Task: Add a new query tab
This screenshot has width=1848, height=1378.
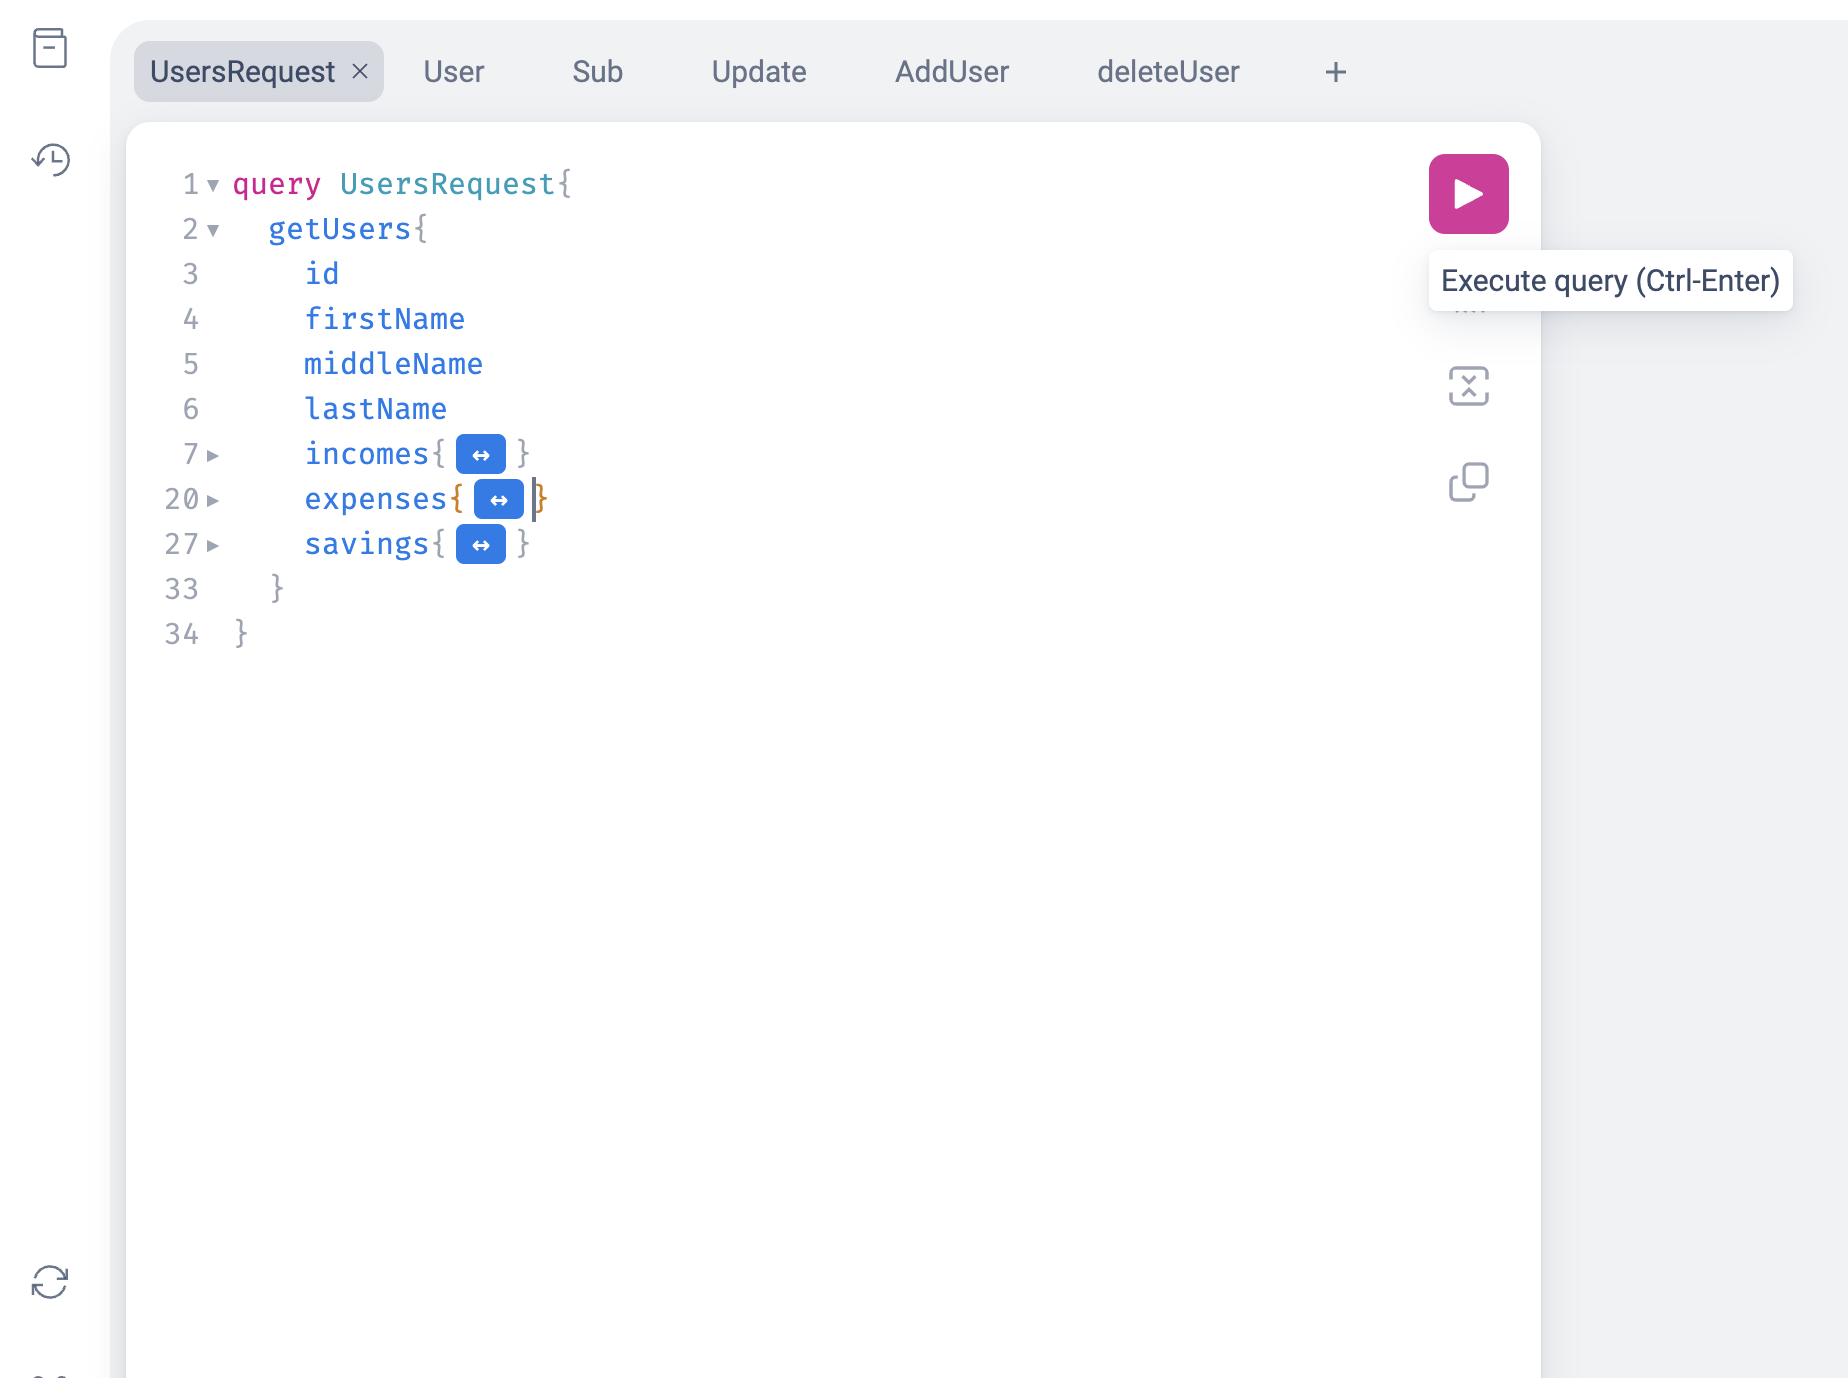Action: tap(1335, 71)
